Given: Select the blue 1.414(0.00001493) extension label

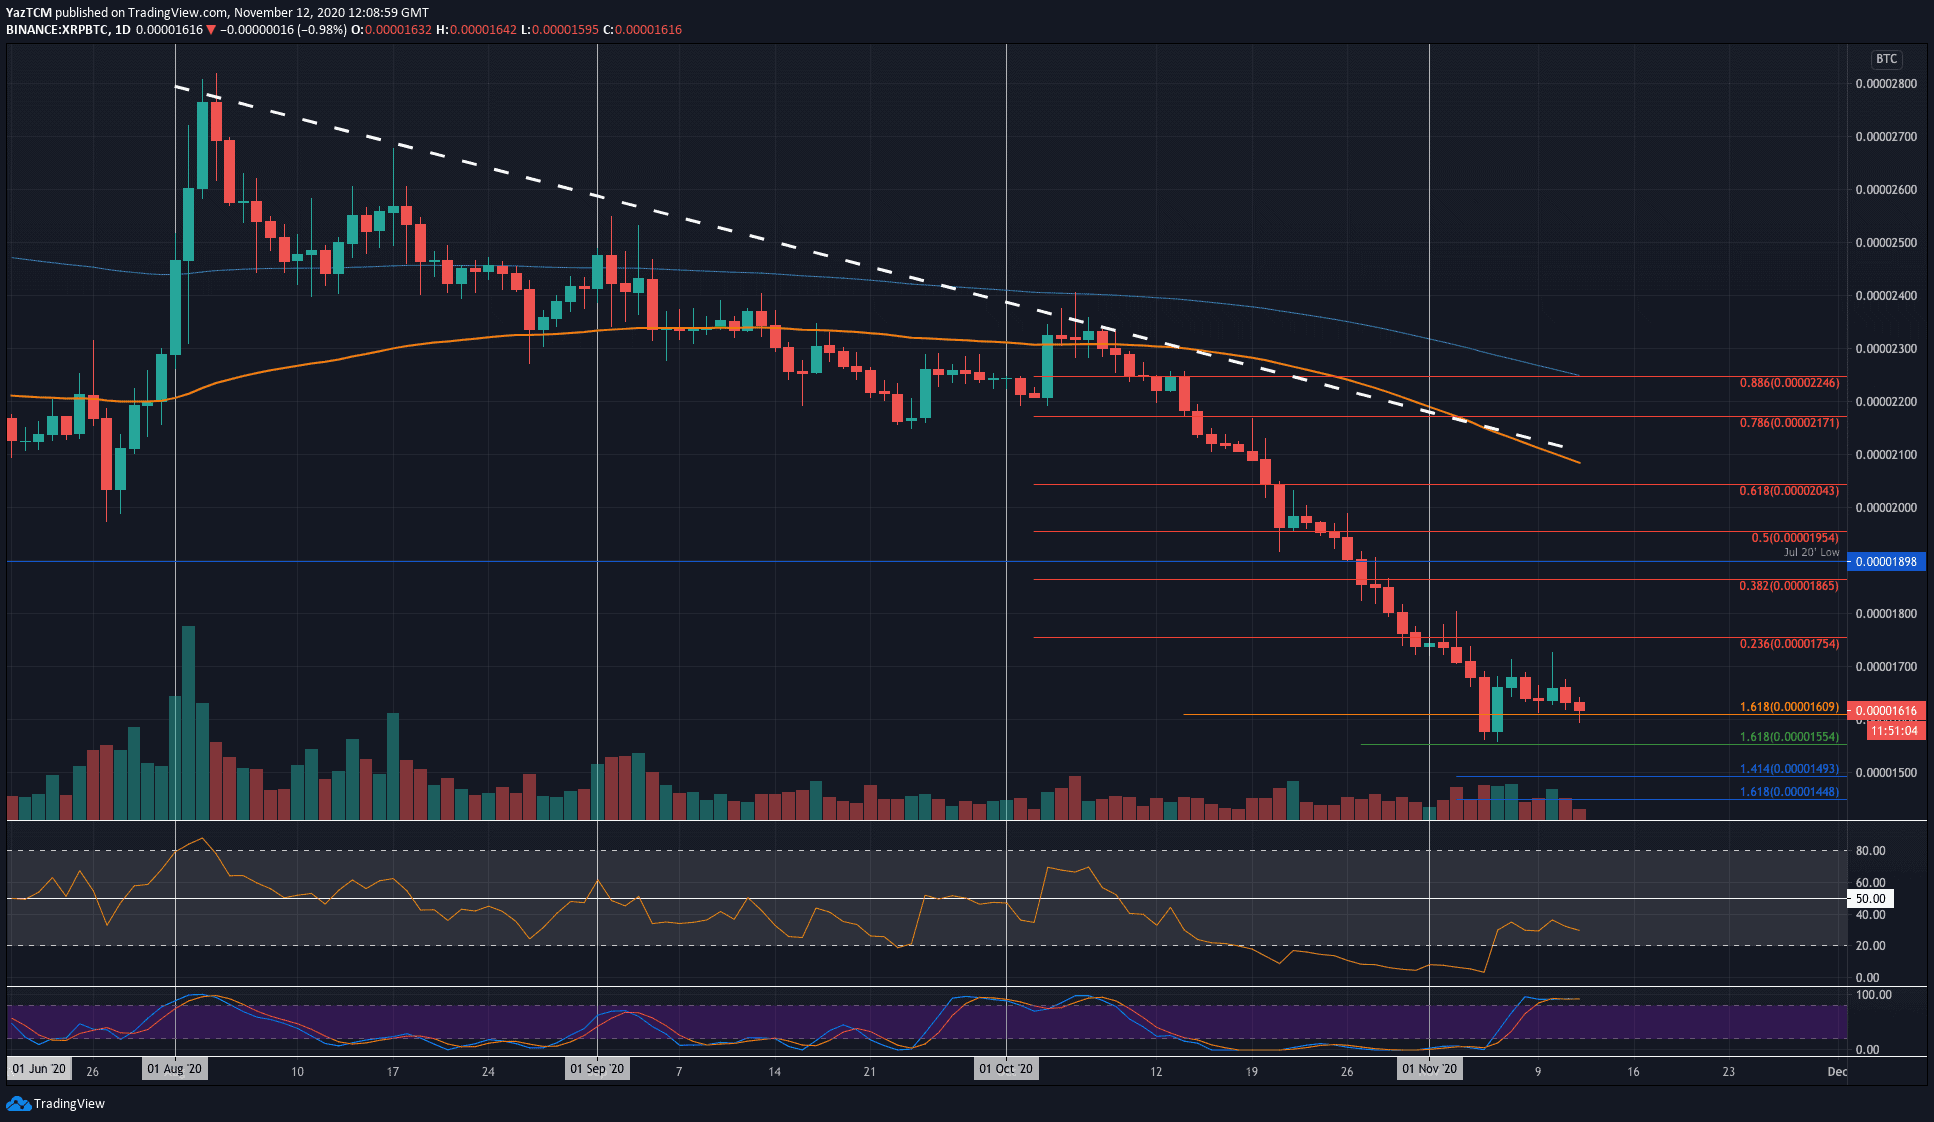Looking at the screenshot, I should (x=1789, y=769).
